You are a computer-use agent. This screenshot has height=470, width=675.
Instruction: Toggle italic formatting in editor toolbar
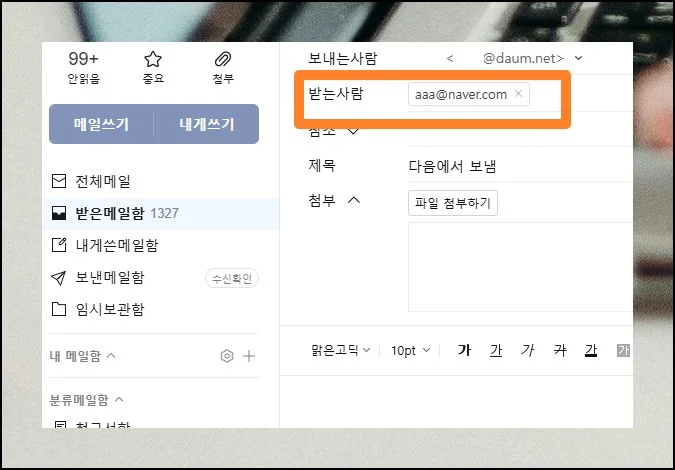[x=528, y=350]
